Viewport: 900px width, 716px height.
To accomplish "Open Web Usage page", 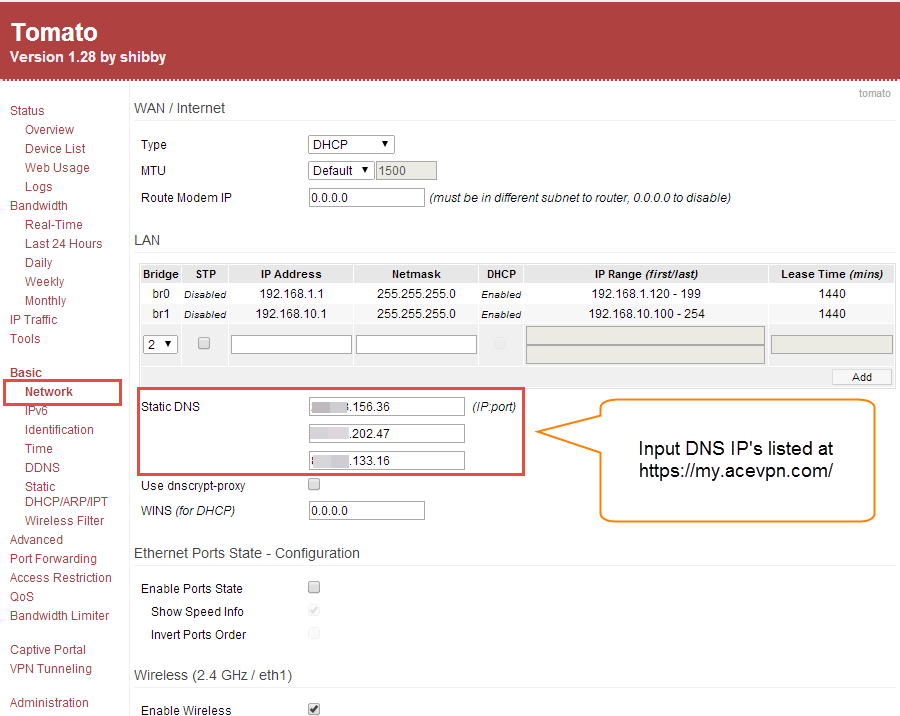I will click(57, 168).
